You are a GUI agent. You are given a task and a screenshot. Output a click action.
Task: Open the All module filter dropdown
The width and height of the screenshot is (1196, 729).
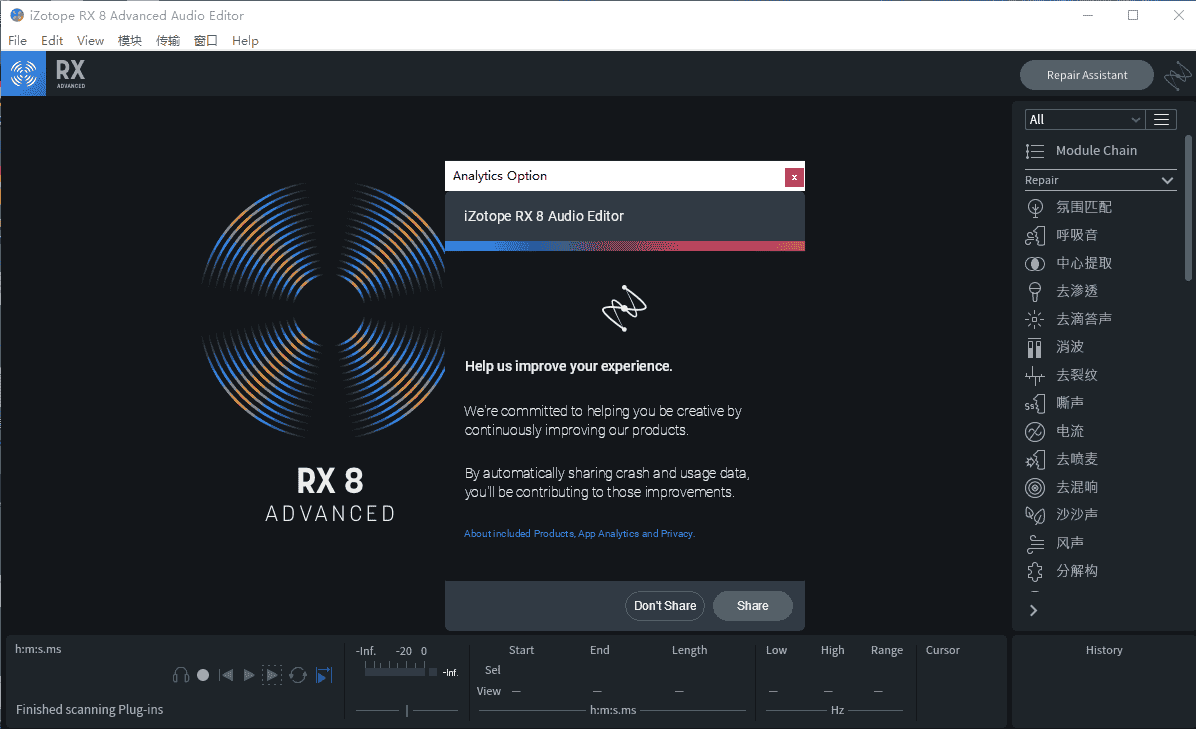coord(1084,119)
